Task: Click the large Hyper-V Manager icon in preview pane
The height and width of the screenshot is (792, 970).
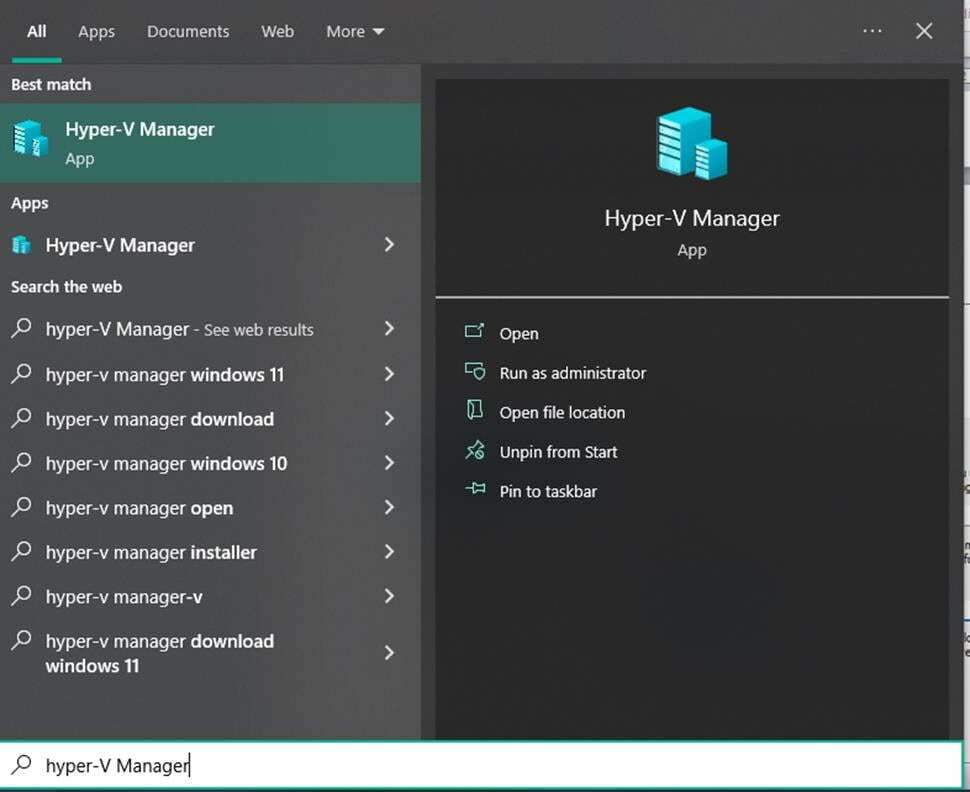Action: [x=691, y=146]
